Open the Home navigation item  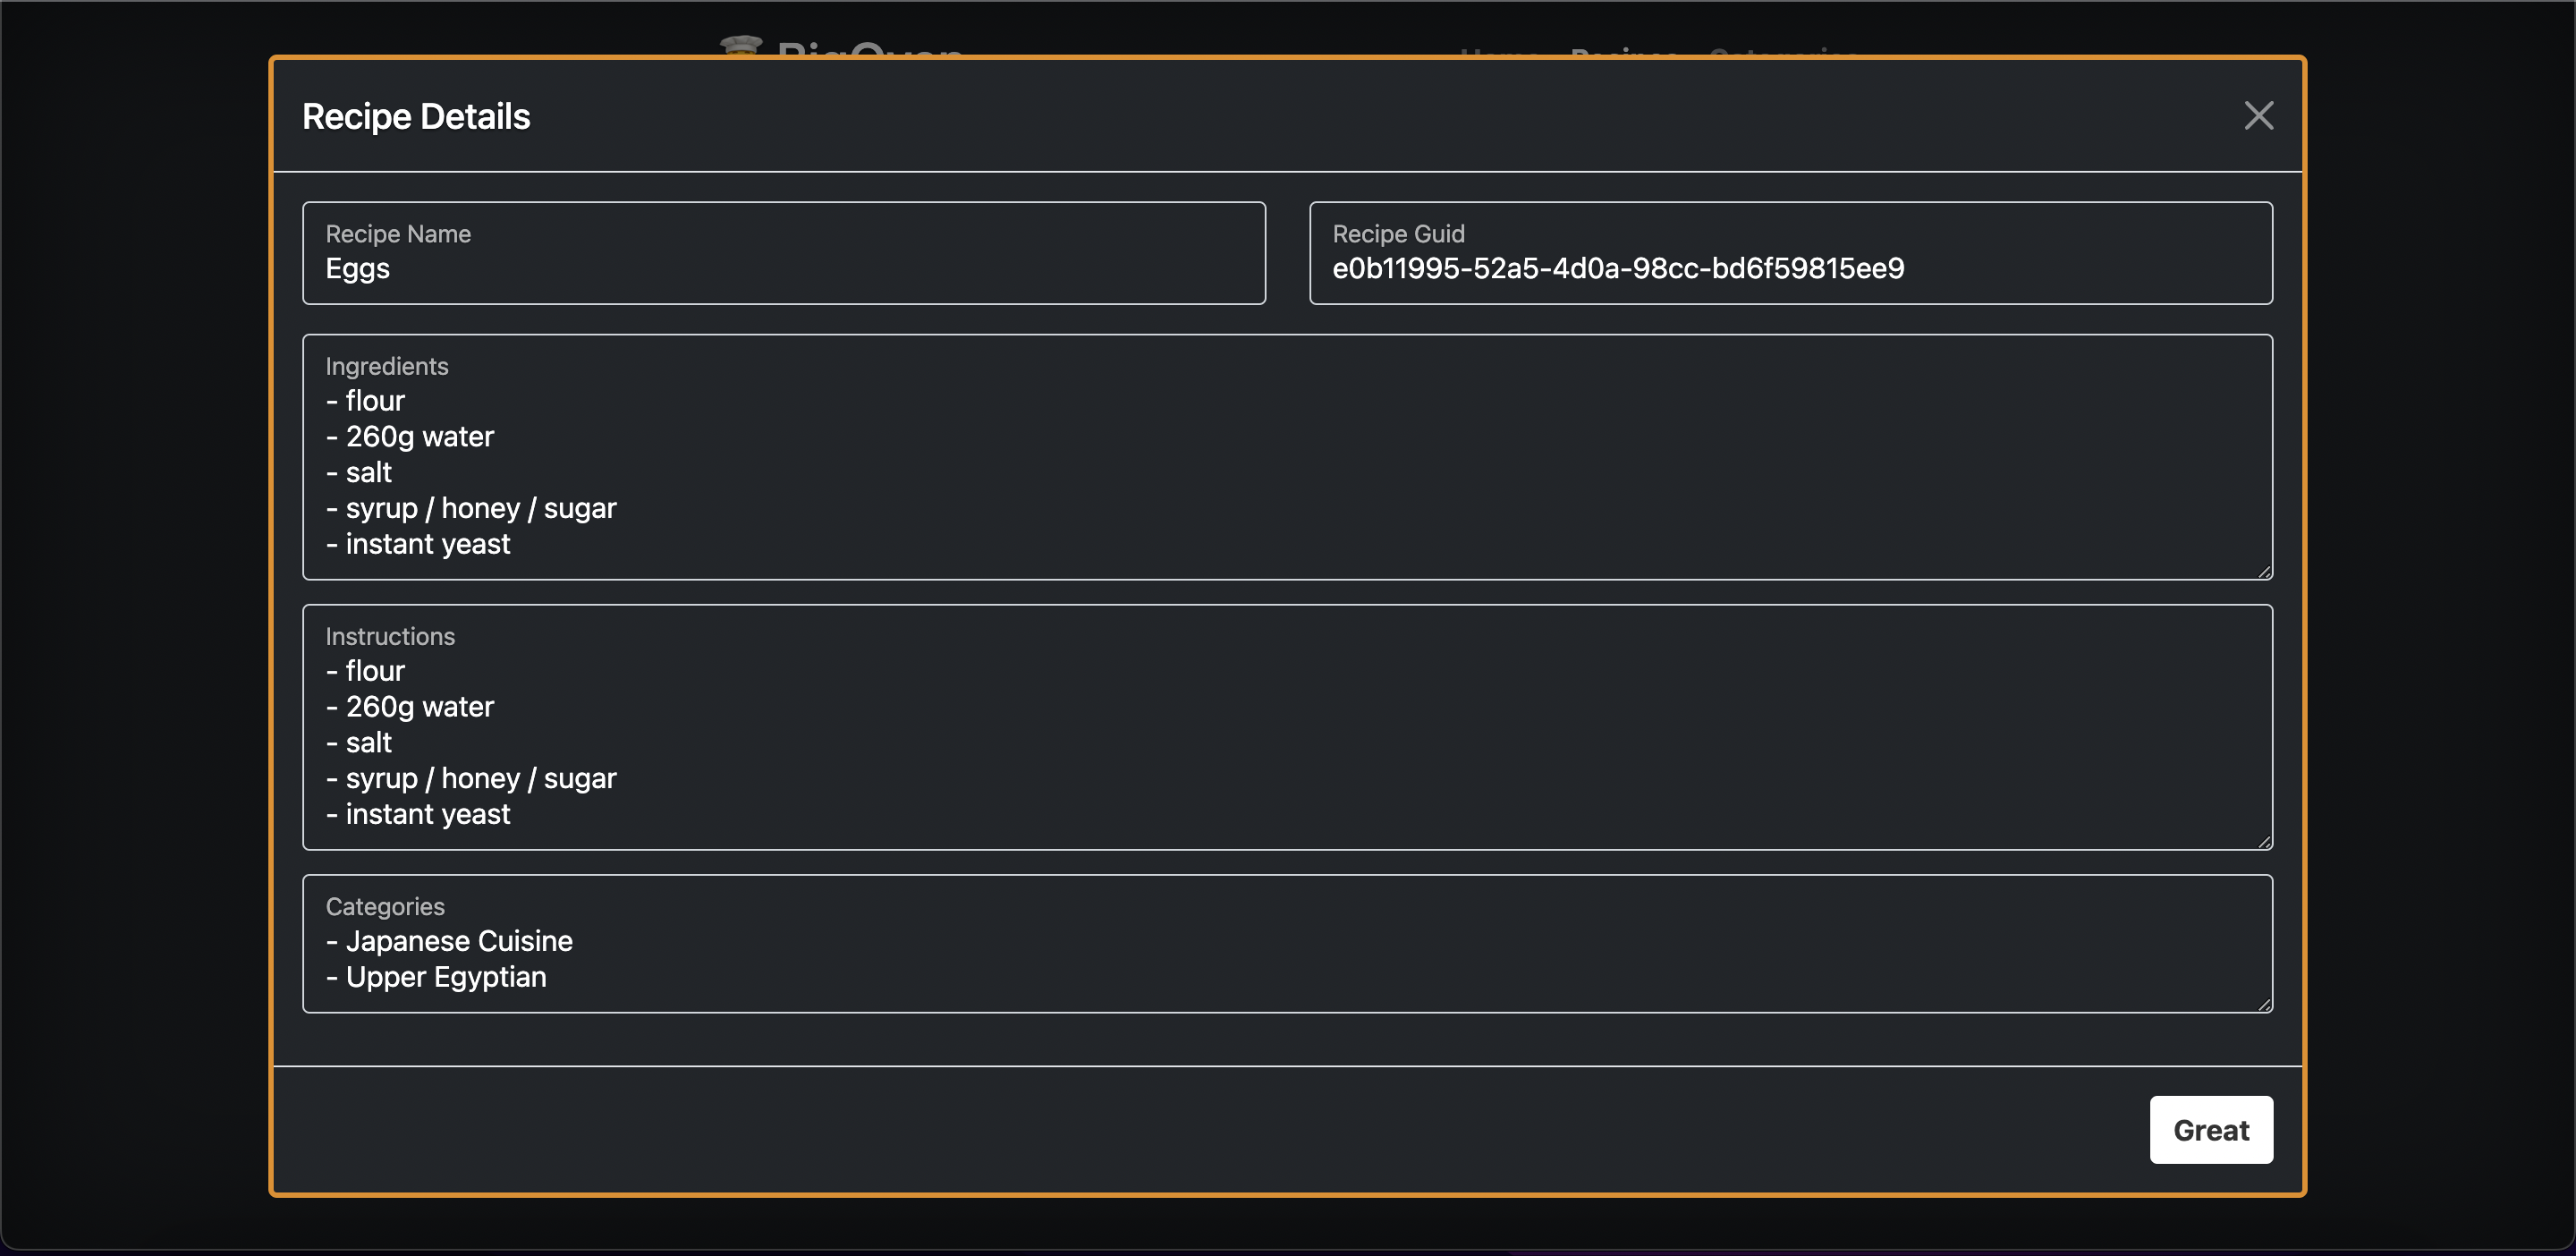coord(1497,55)
